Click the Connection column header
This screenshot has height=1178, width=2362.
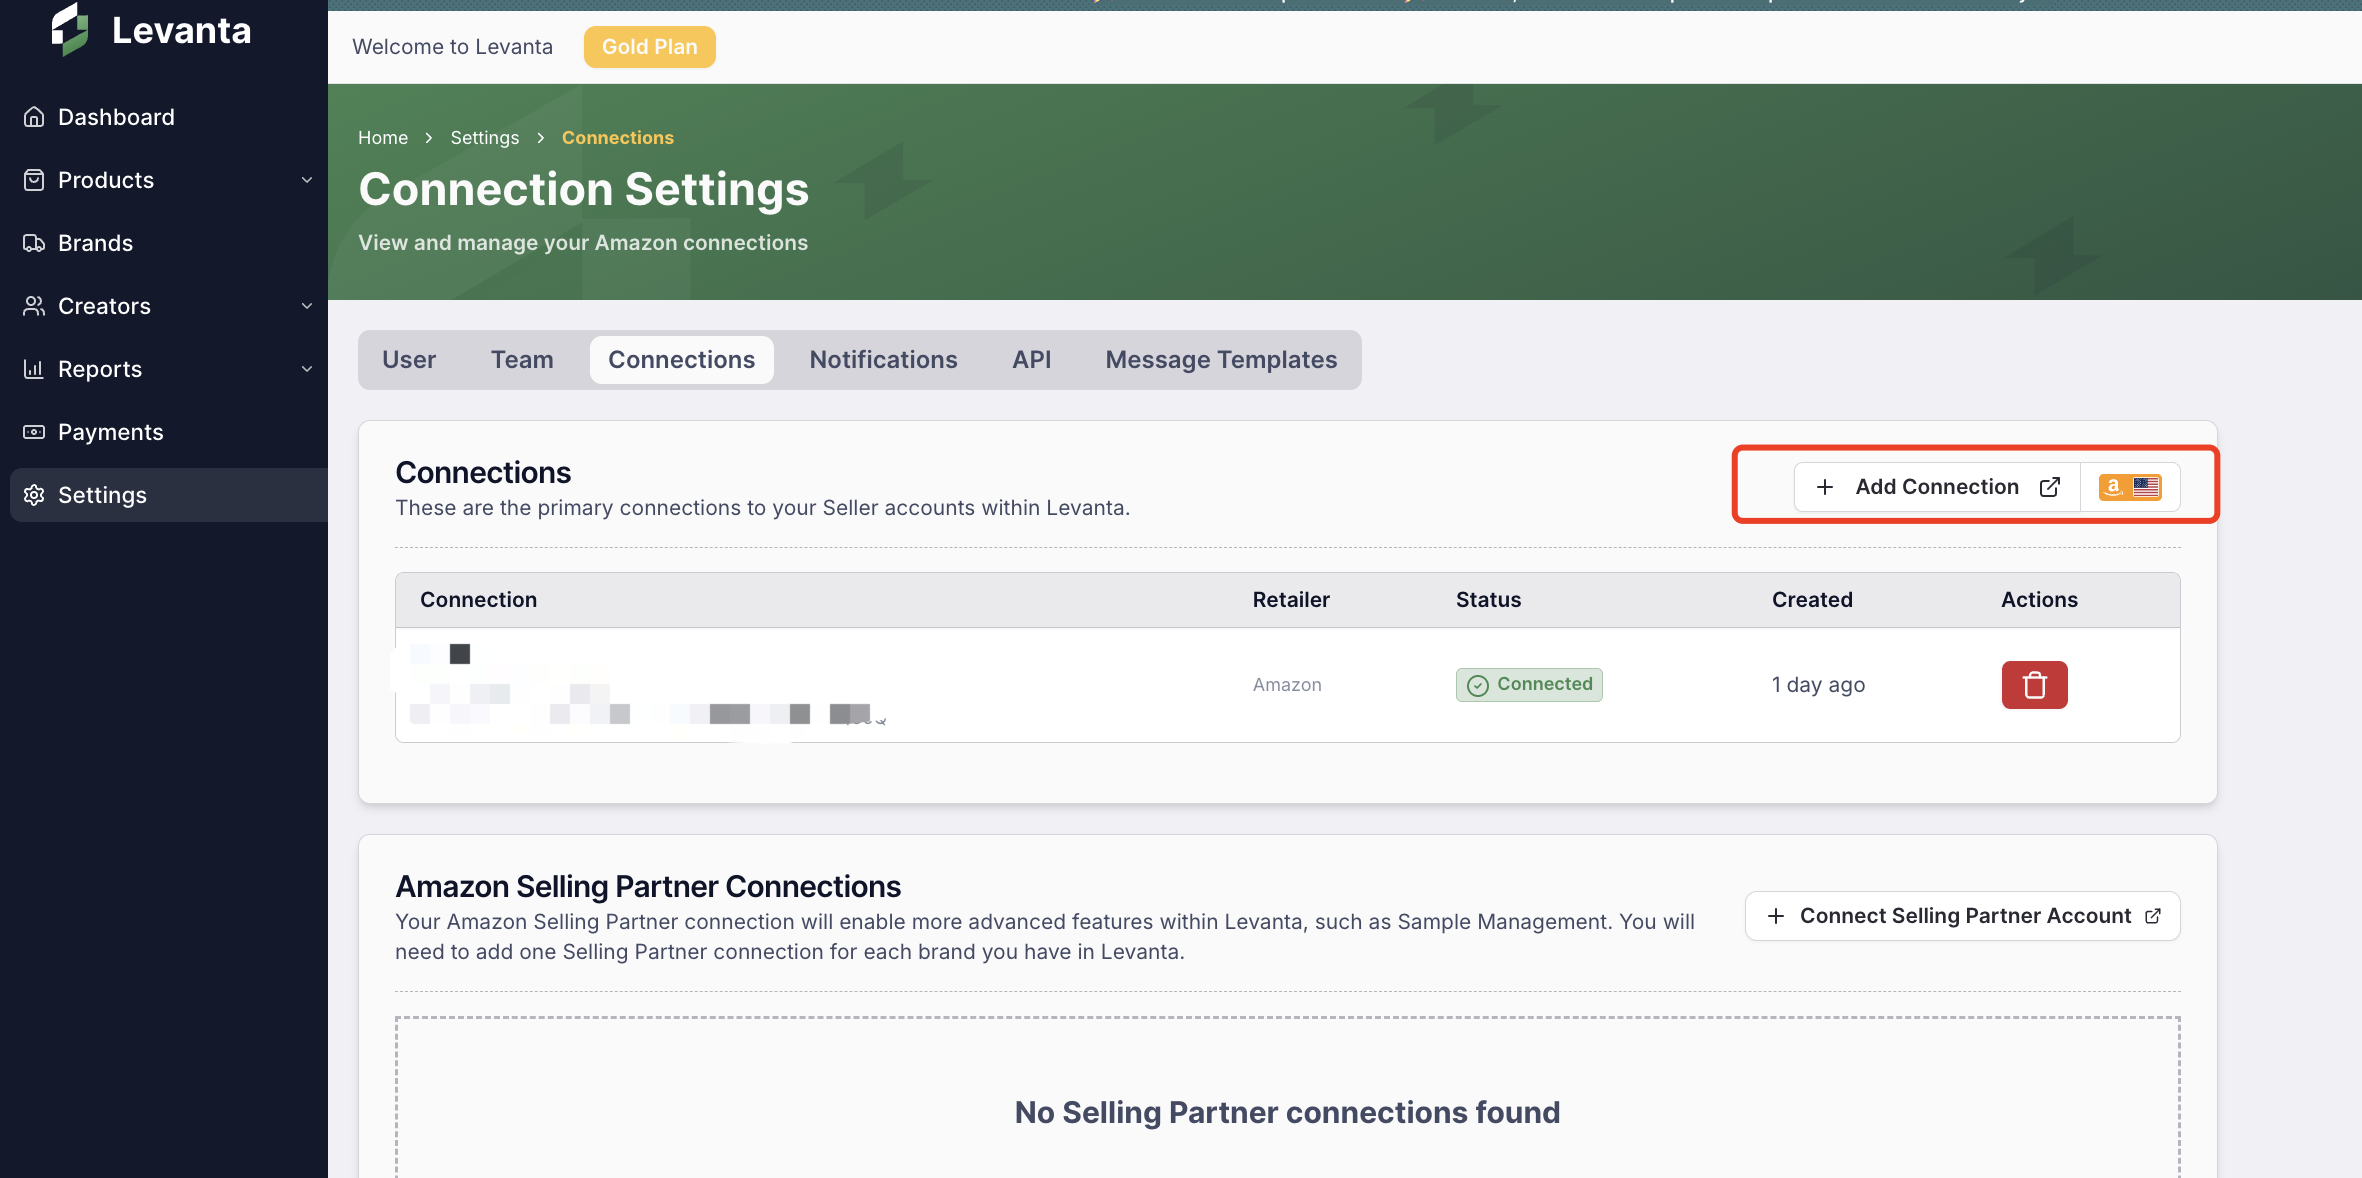click(478, 600)
